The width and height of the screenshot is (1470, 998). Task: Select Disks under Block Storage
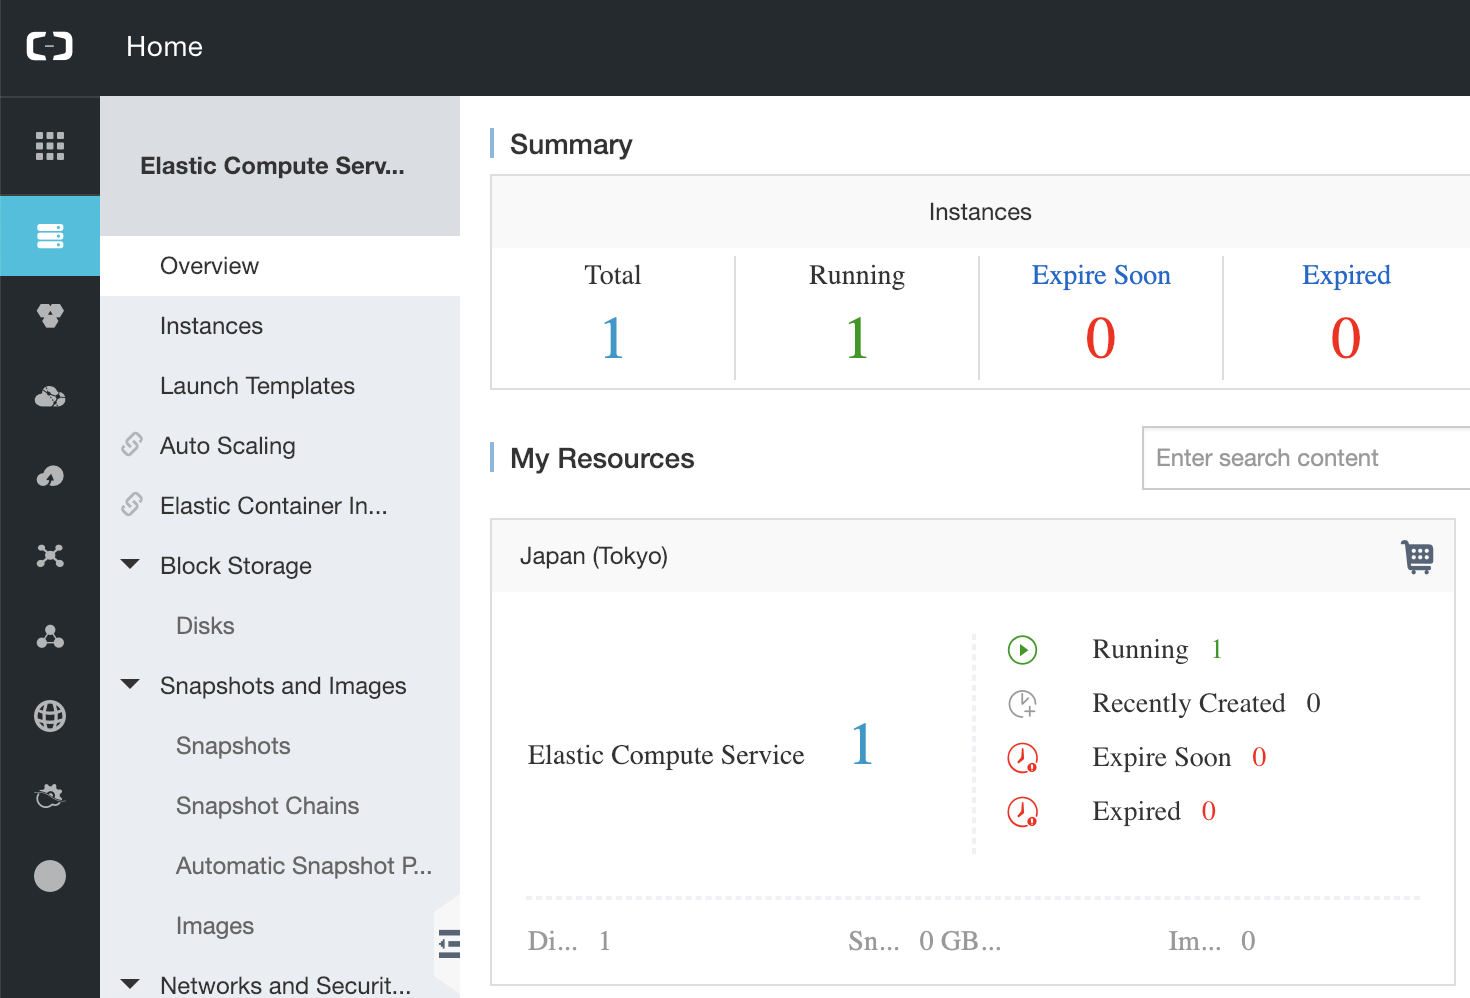coord(205,626)
